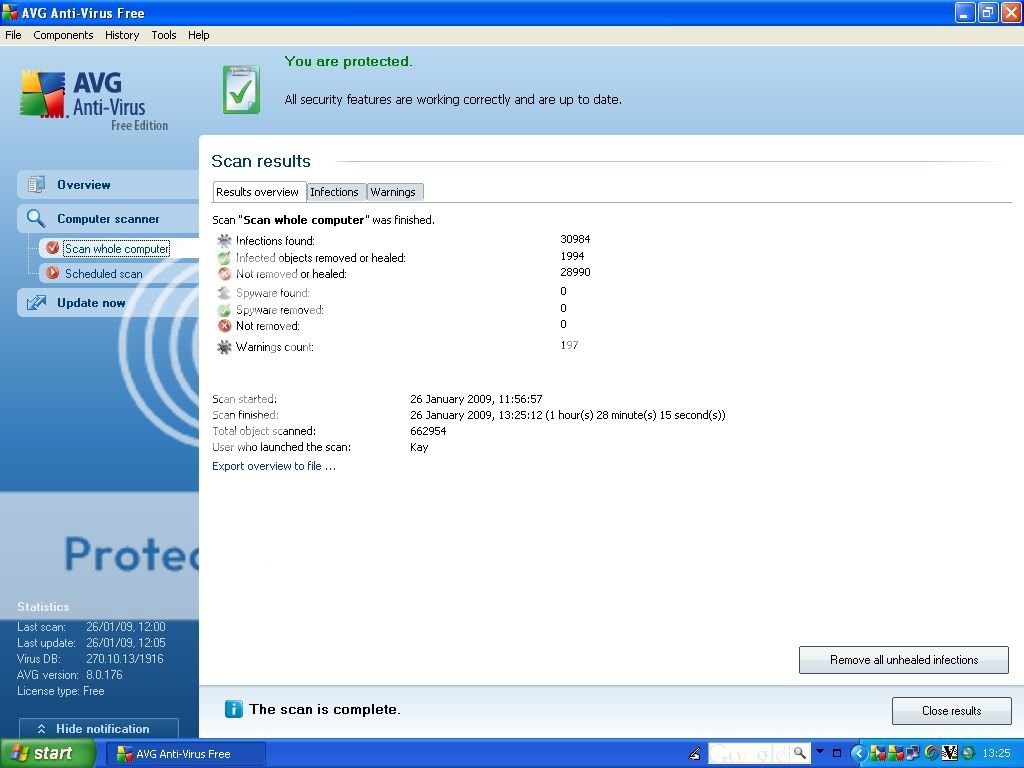Click the green globe tray icon
This screenshot has height=768, width=1024.
(x=968, y=753)
